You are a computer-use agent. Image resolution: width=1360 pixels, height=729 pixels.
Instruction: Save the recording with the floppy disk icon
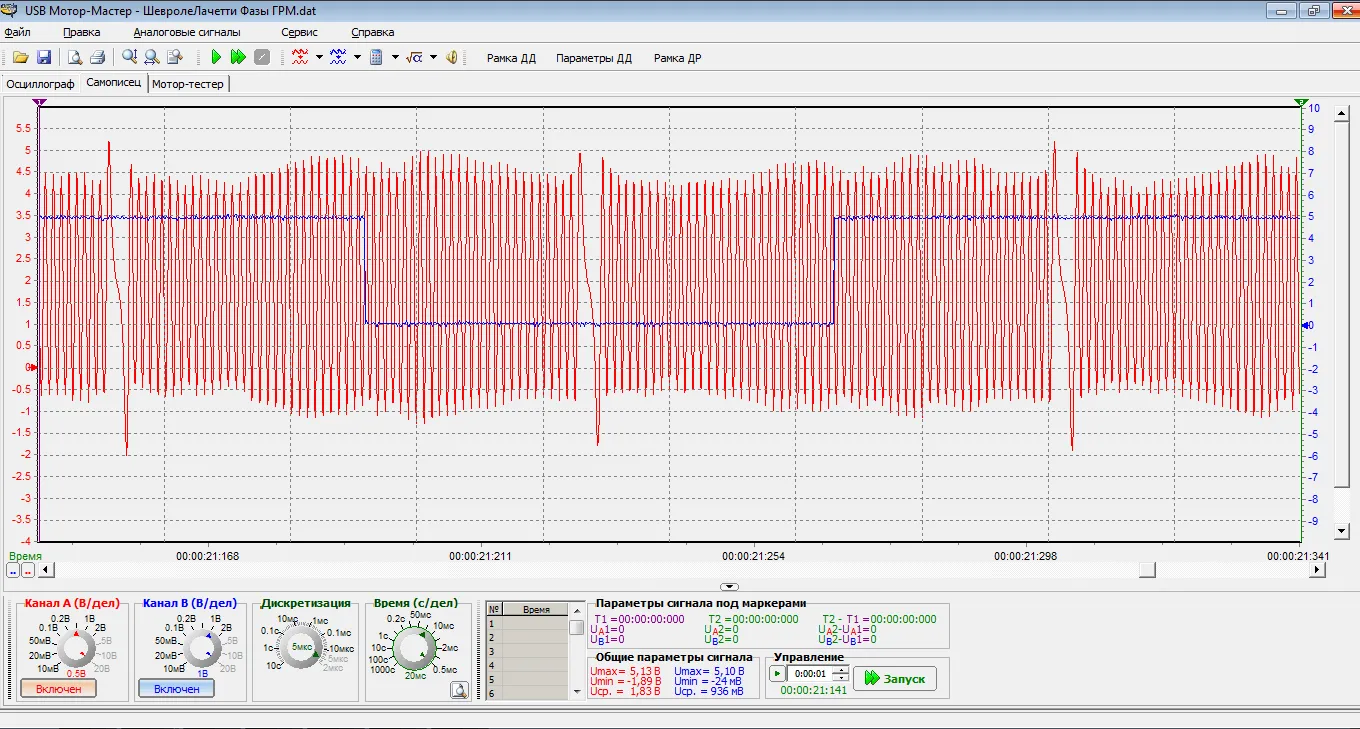click(x=44, y=57)
